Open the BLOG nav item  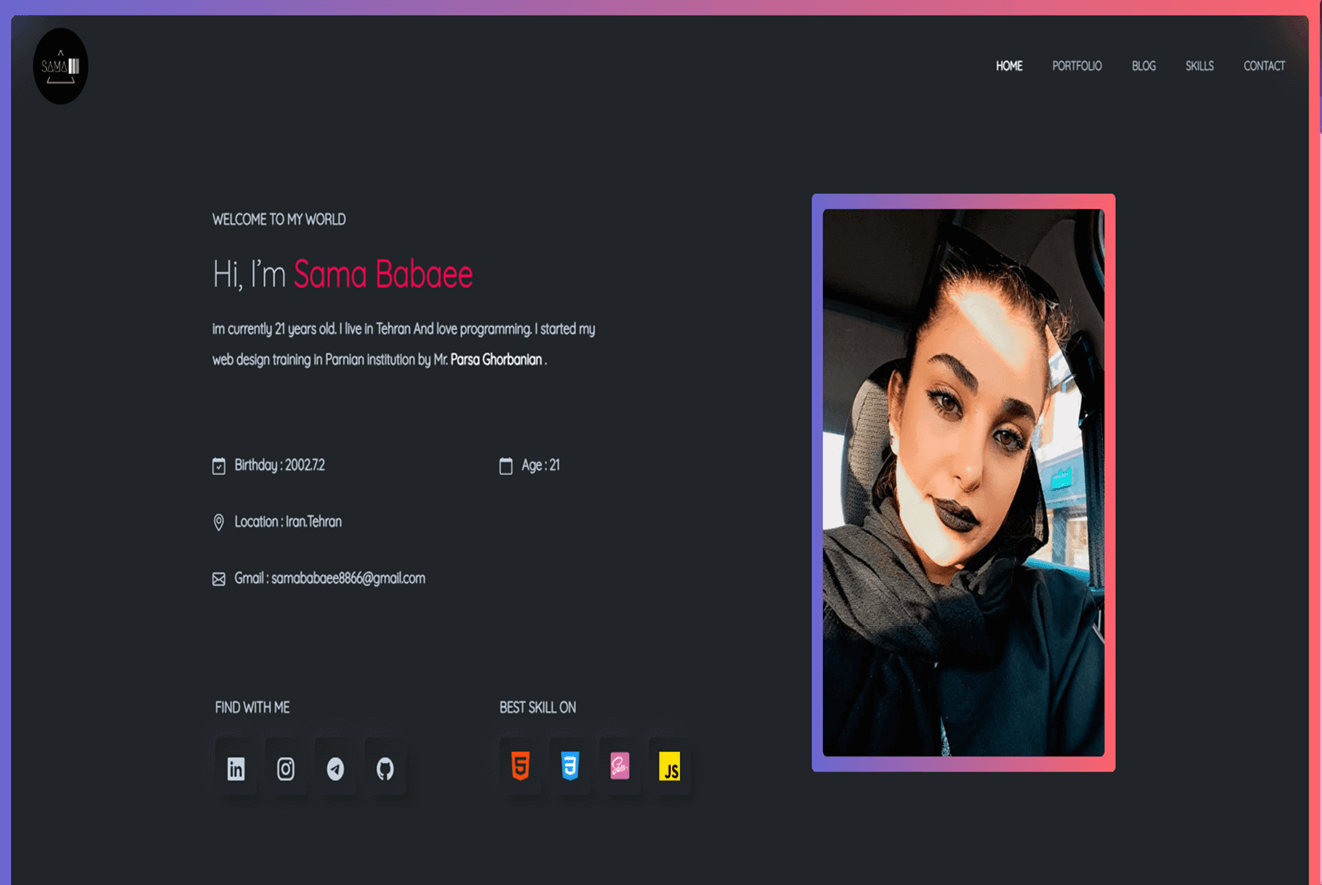coord(1144,66)
